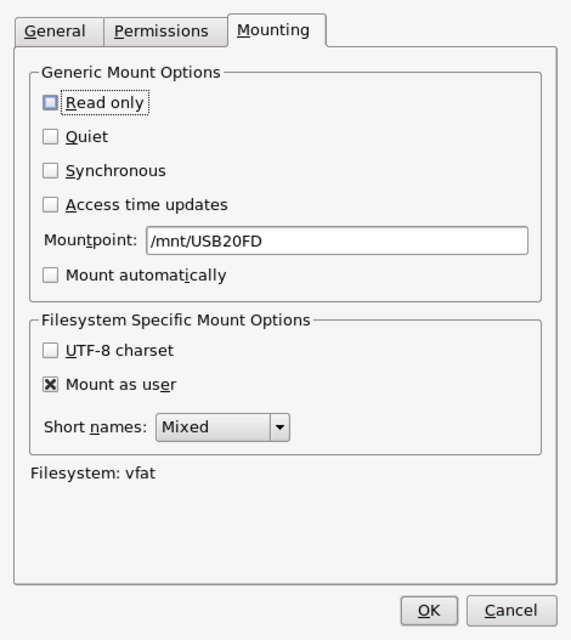The image size is (571, 640).
Task: Dismiss the dialog with Cancel
Action: (511, 611)
